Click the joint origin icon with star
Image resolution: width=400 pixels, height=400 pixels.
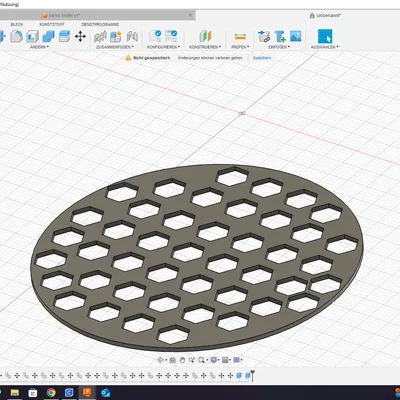tap(116, 36)
